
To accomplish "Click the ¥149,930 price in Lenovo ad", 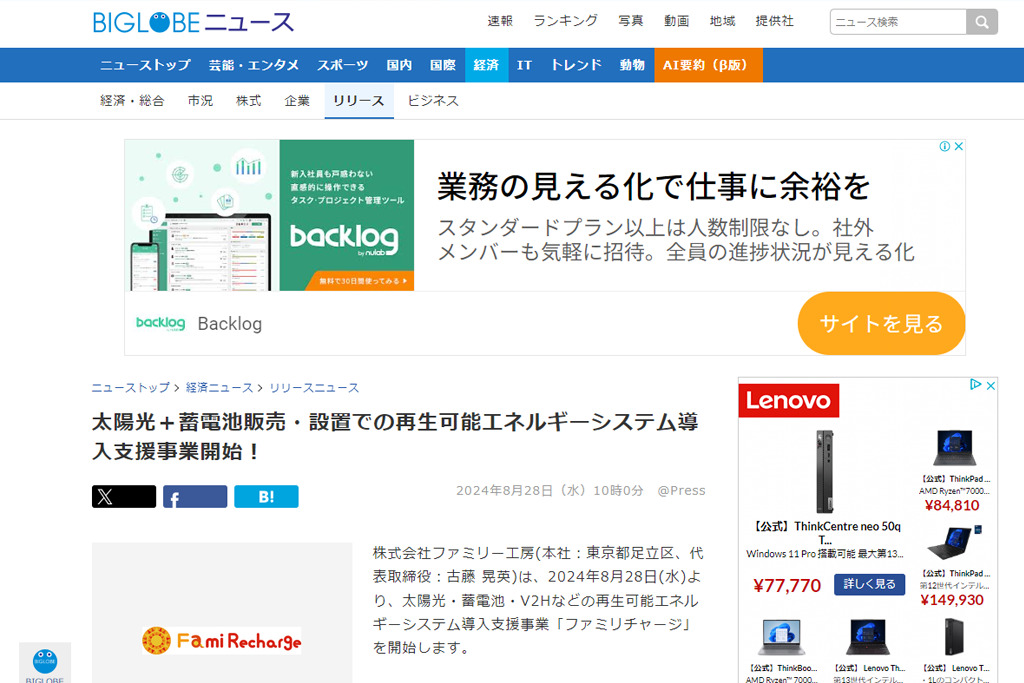I will pos(952,600).
